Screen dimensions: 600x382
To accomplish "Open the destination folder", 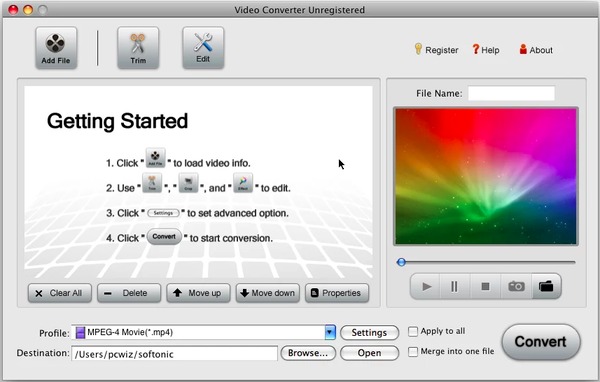I will point(369,353).
